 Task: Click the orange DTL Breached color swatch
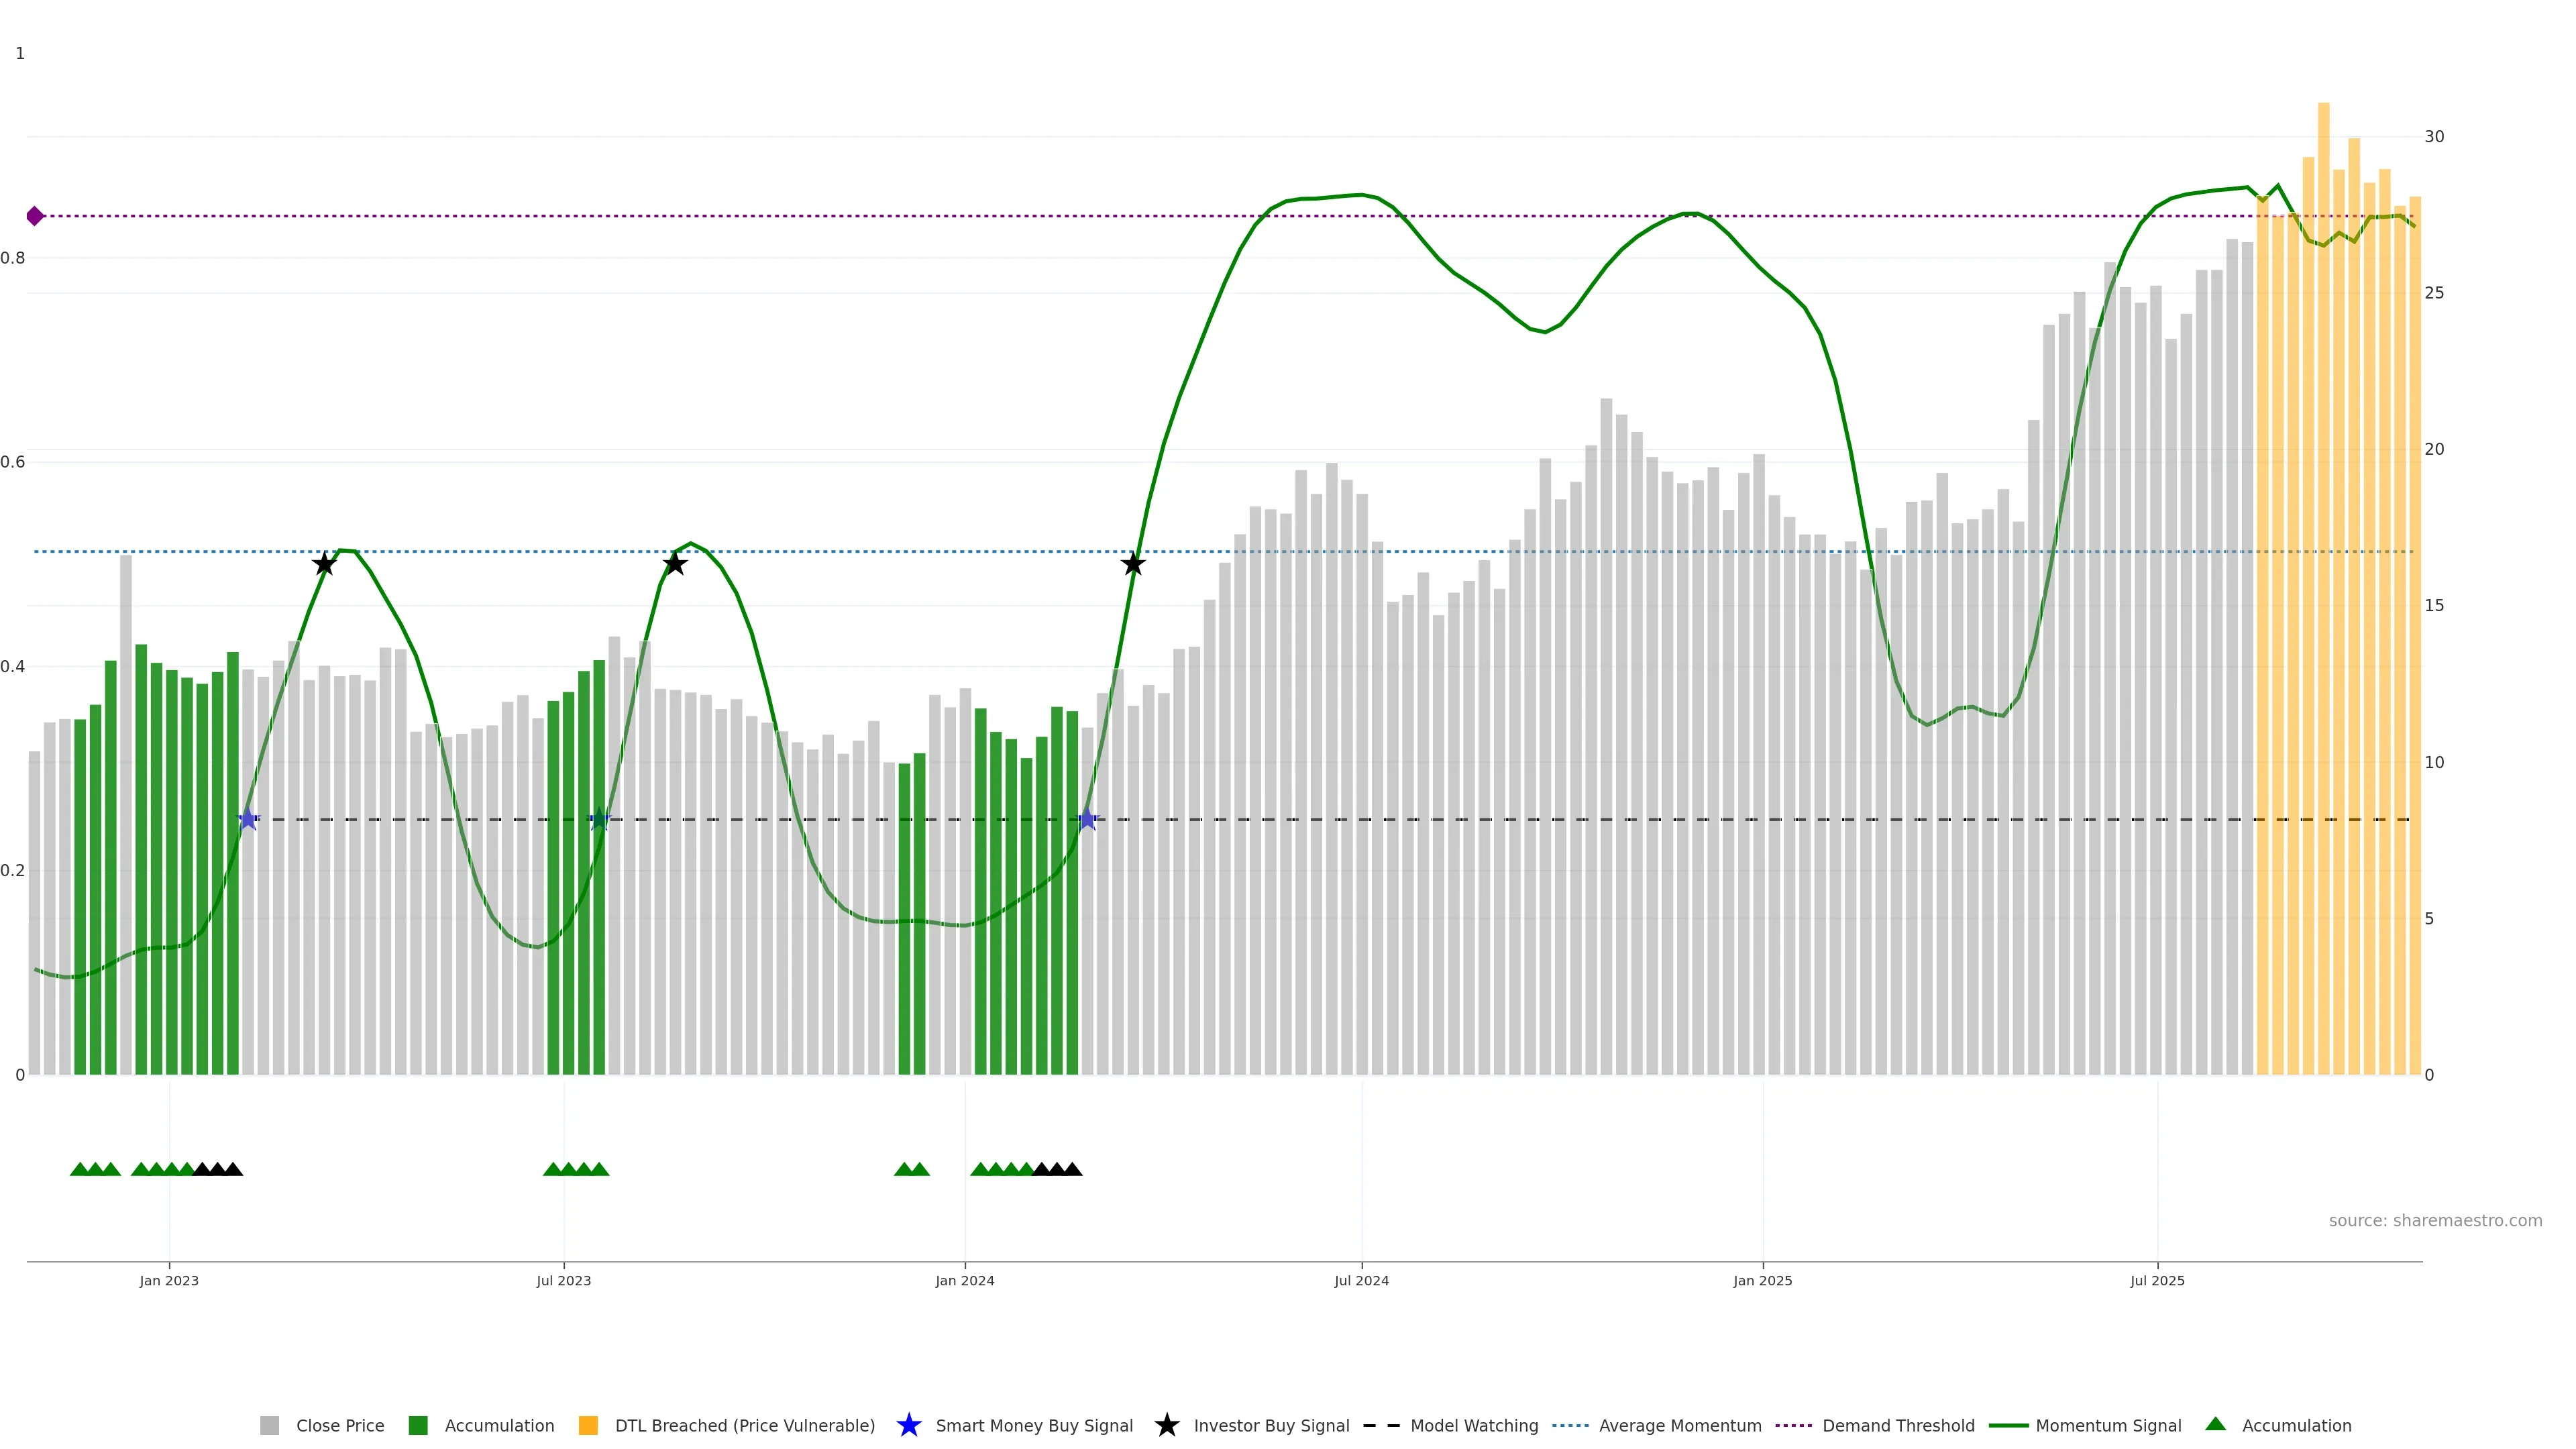tap(588, 1425)
